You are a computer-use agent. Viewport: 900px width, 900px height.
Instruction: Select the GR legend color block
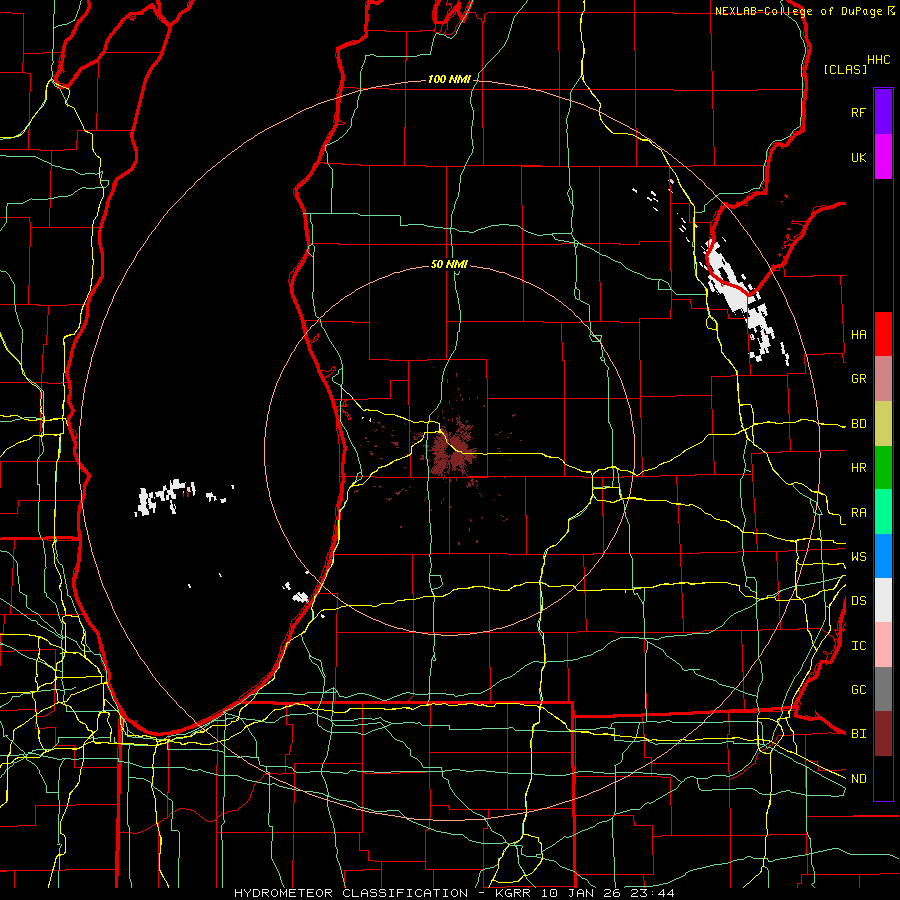click(x=883, y=379)
